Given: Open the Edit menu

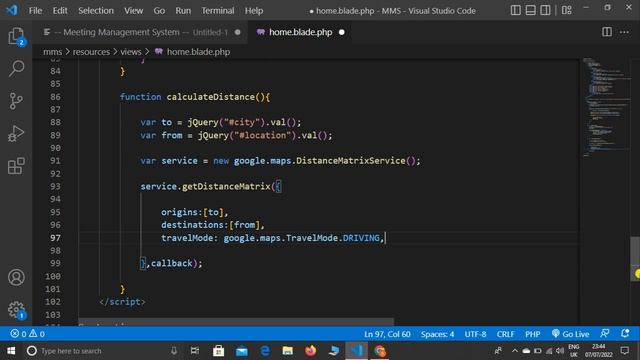Looking at the screenshot, I should (x=60, y=11).
